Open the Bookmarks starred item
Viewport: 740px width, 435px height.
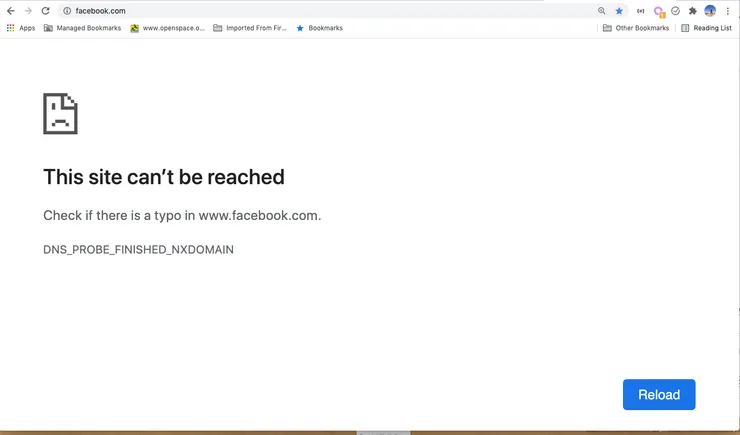click(x=319, y=28)
